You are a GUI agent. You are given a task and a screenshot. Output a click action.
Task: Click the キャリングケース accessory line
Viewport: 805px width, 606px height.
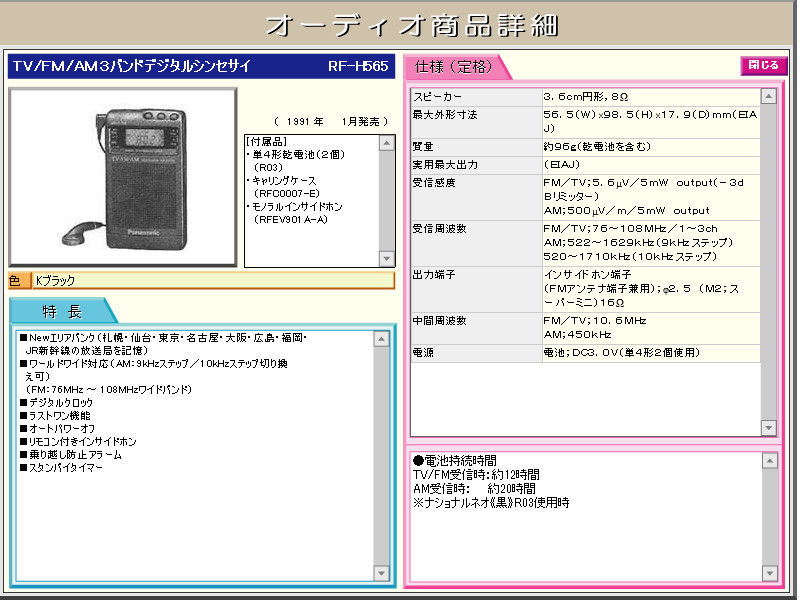click(x=281, y=181)
